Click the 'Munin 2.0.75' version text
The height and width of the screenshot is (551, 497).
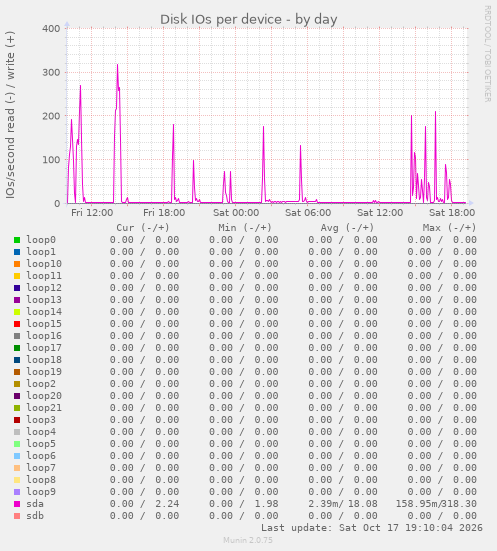point(248,540)
